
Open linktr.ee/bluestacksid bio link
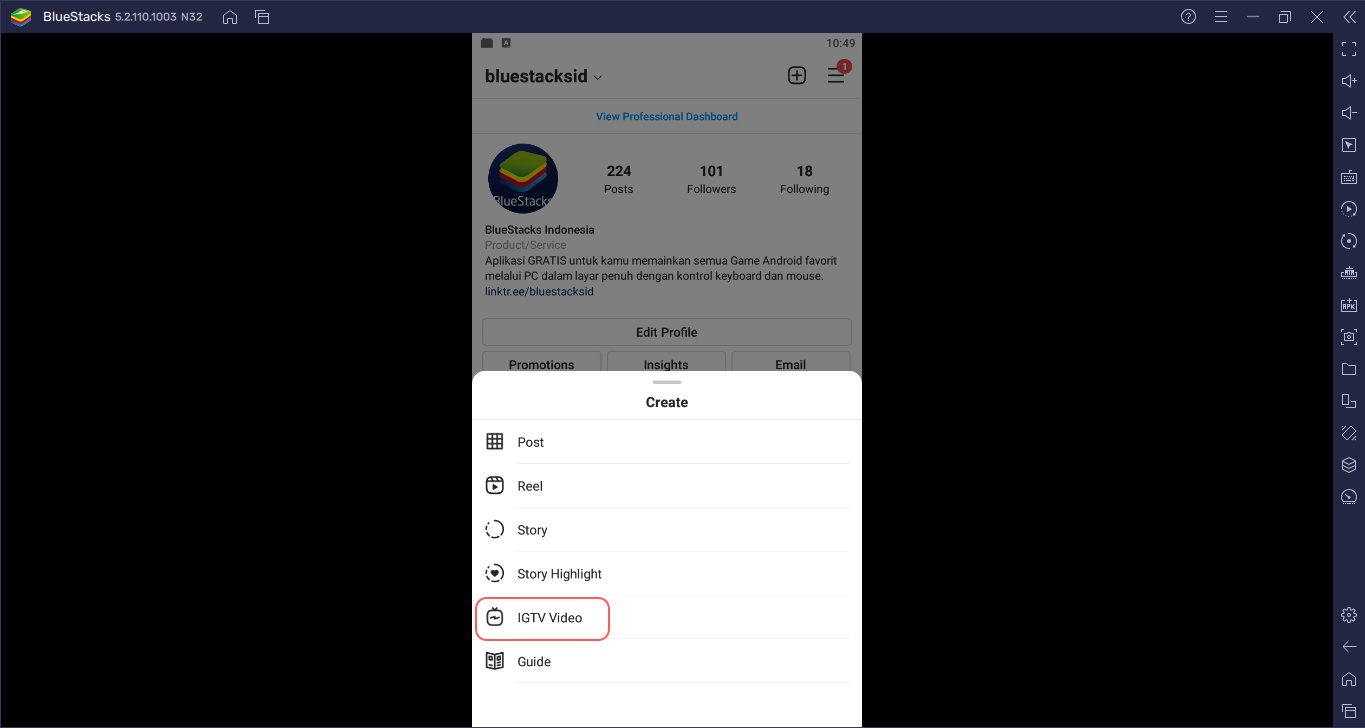pyautogui.click(x=539, y=292)
